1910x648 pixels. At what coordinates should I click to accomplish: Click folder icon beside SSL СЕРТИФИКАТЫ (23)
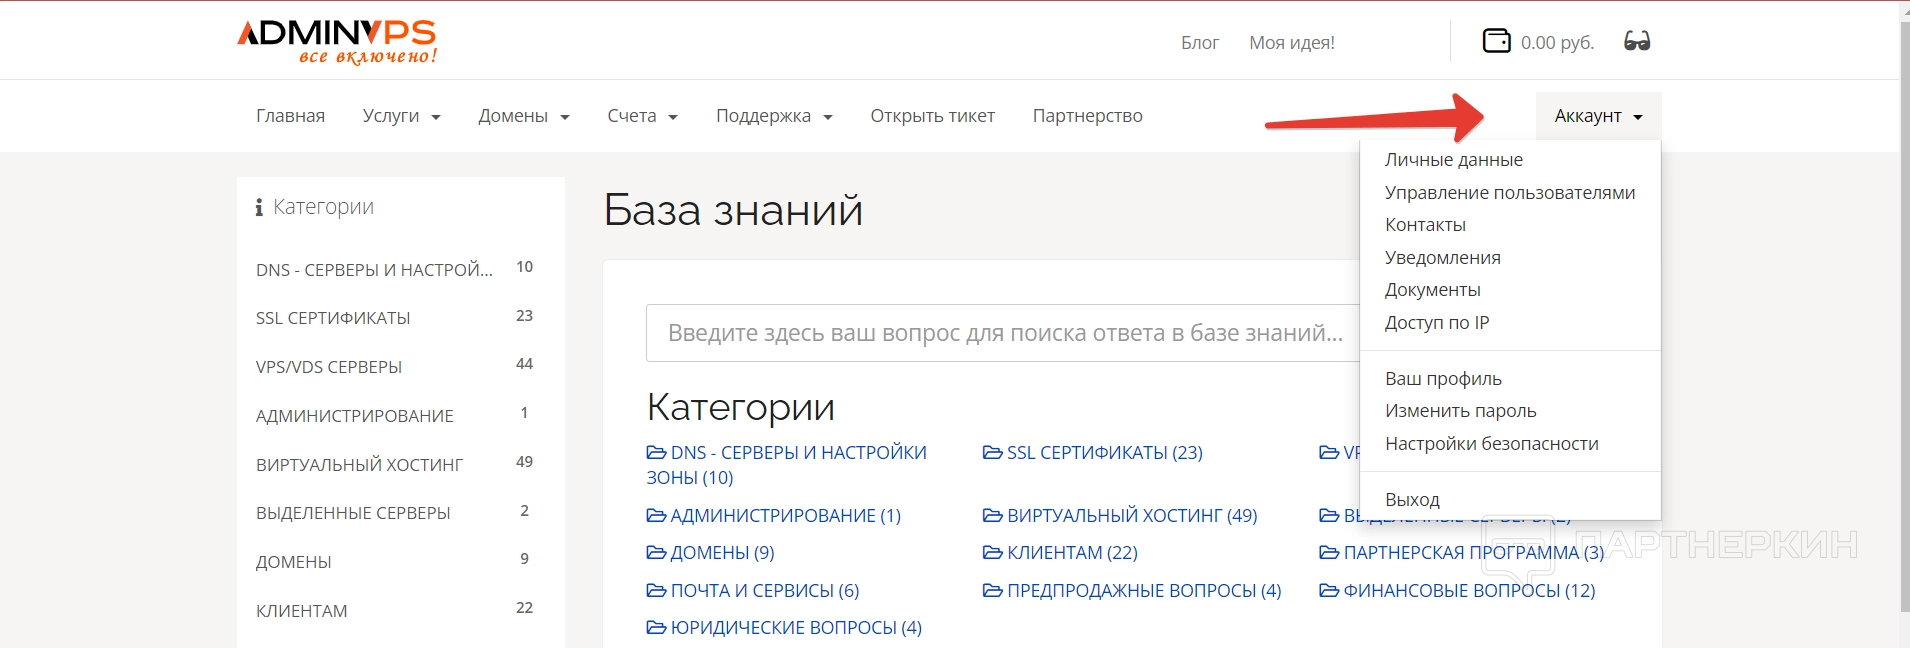992,453
